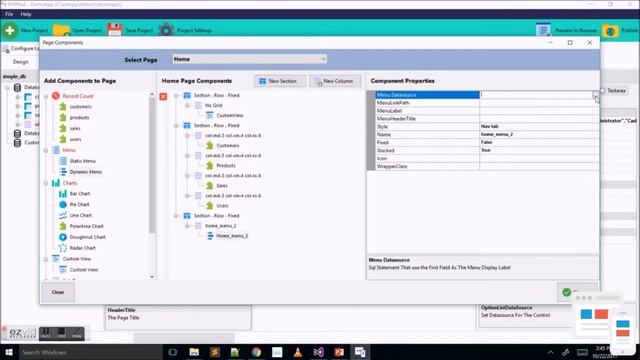The image size is (640, 360).
Task: Click the Close button in the dialog
Action: 58,292
